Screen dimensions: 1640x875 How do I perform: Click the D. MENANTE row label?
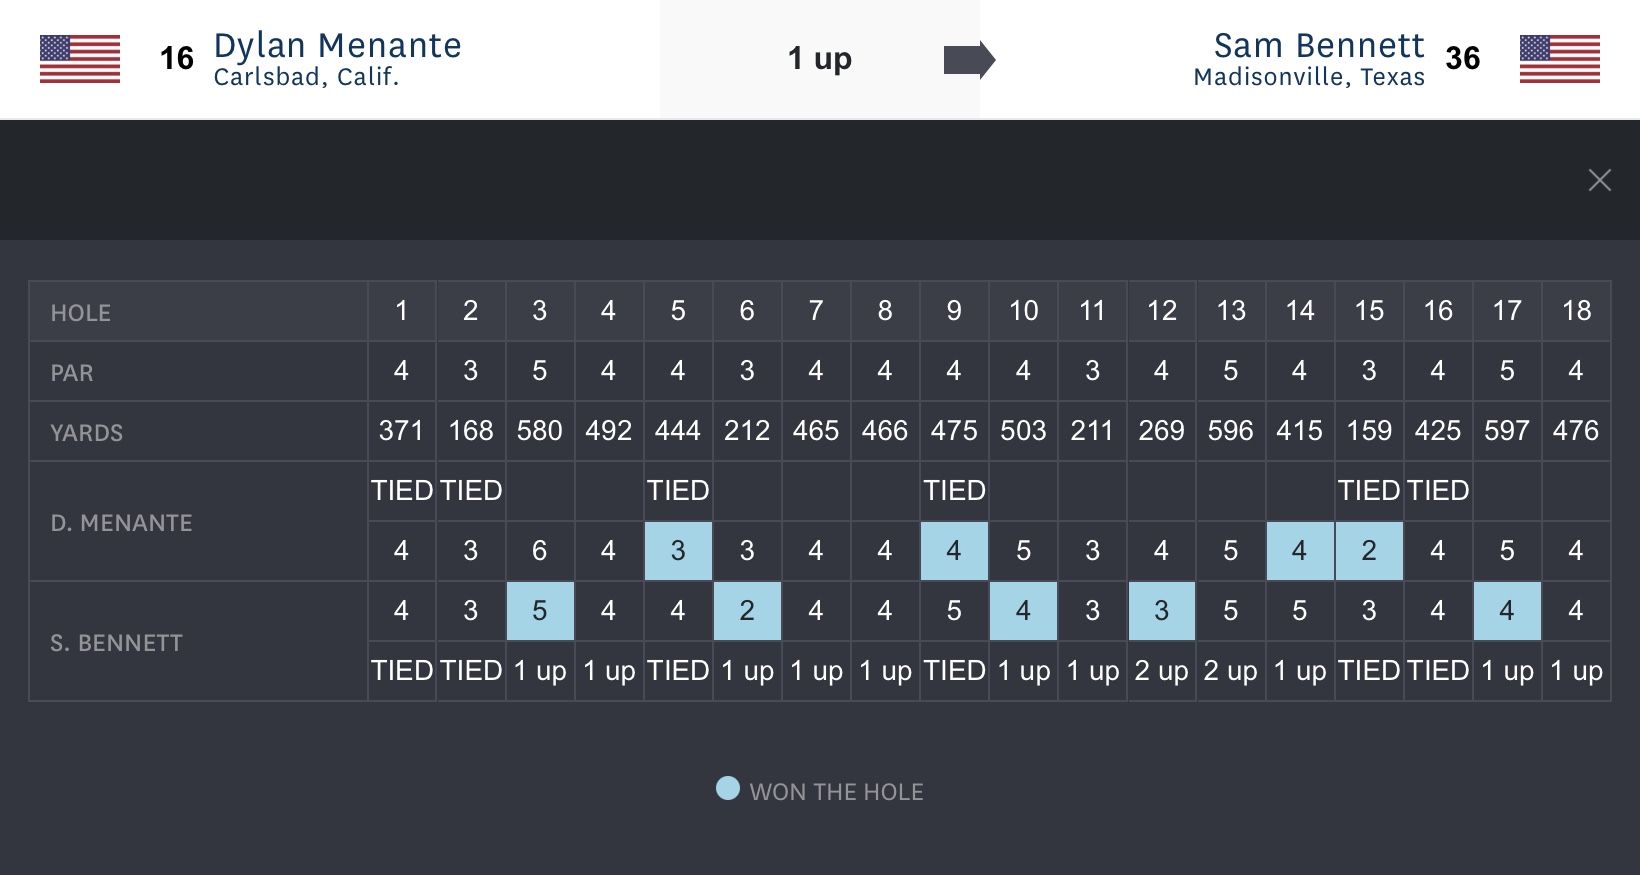tap(121, 523)
